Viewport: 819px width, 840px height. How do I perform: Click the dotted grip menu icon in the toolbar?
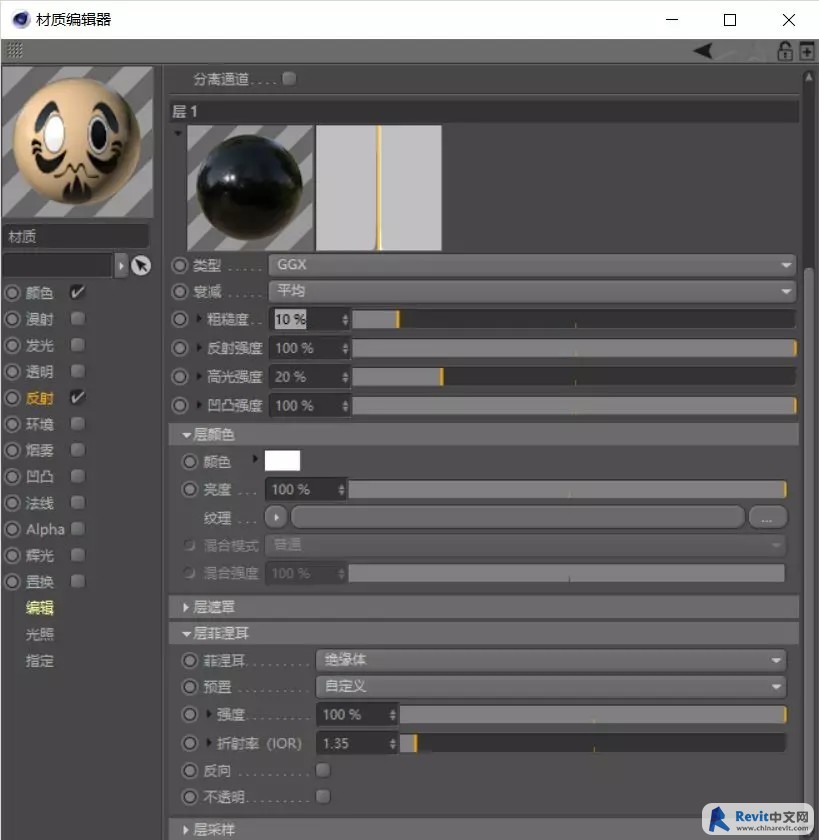(x=15, y=50)
